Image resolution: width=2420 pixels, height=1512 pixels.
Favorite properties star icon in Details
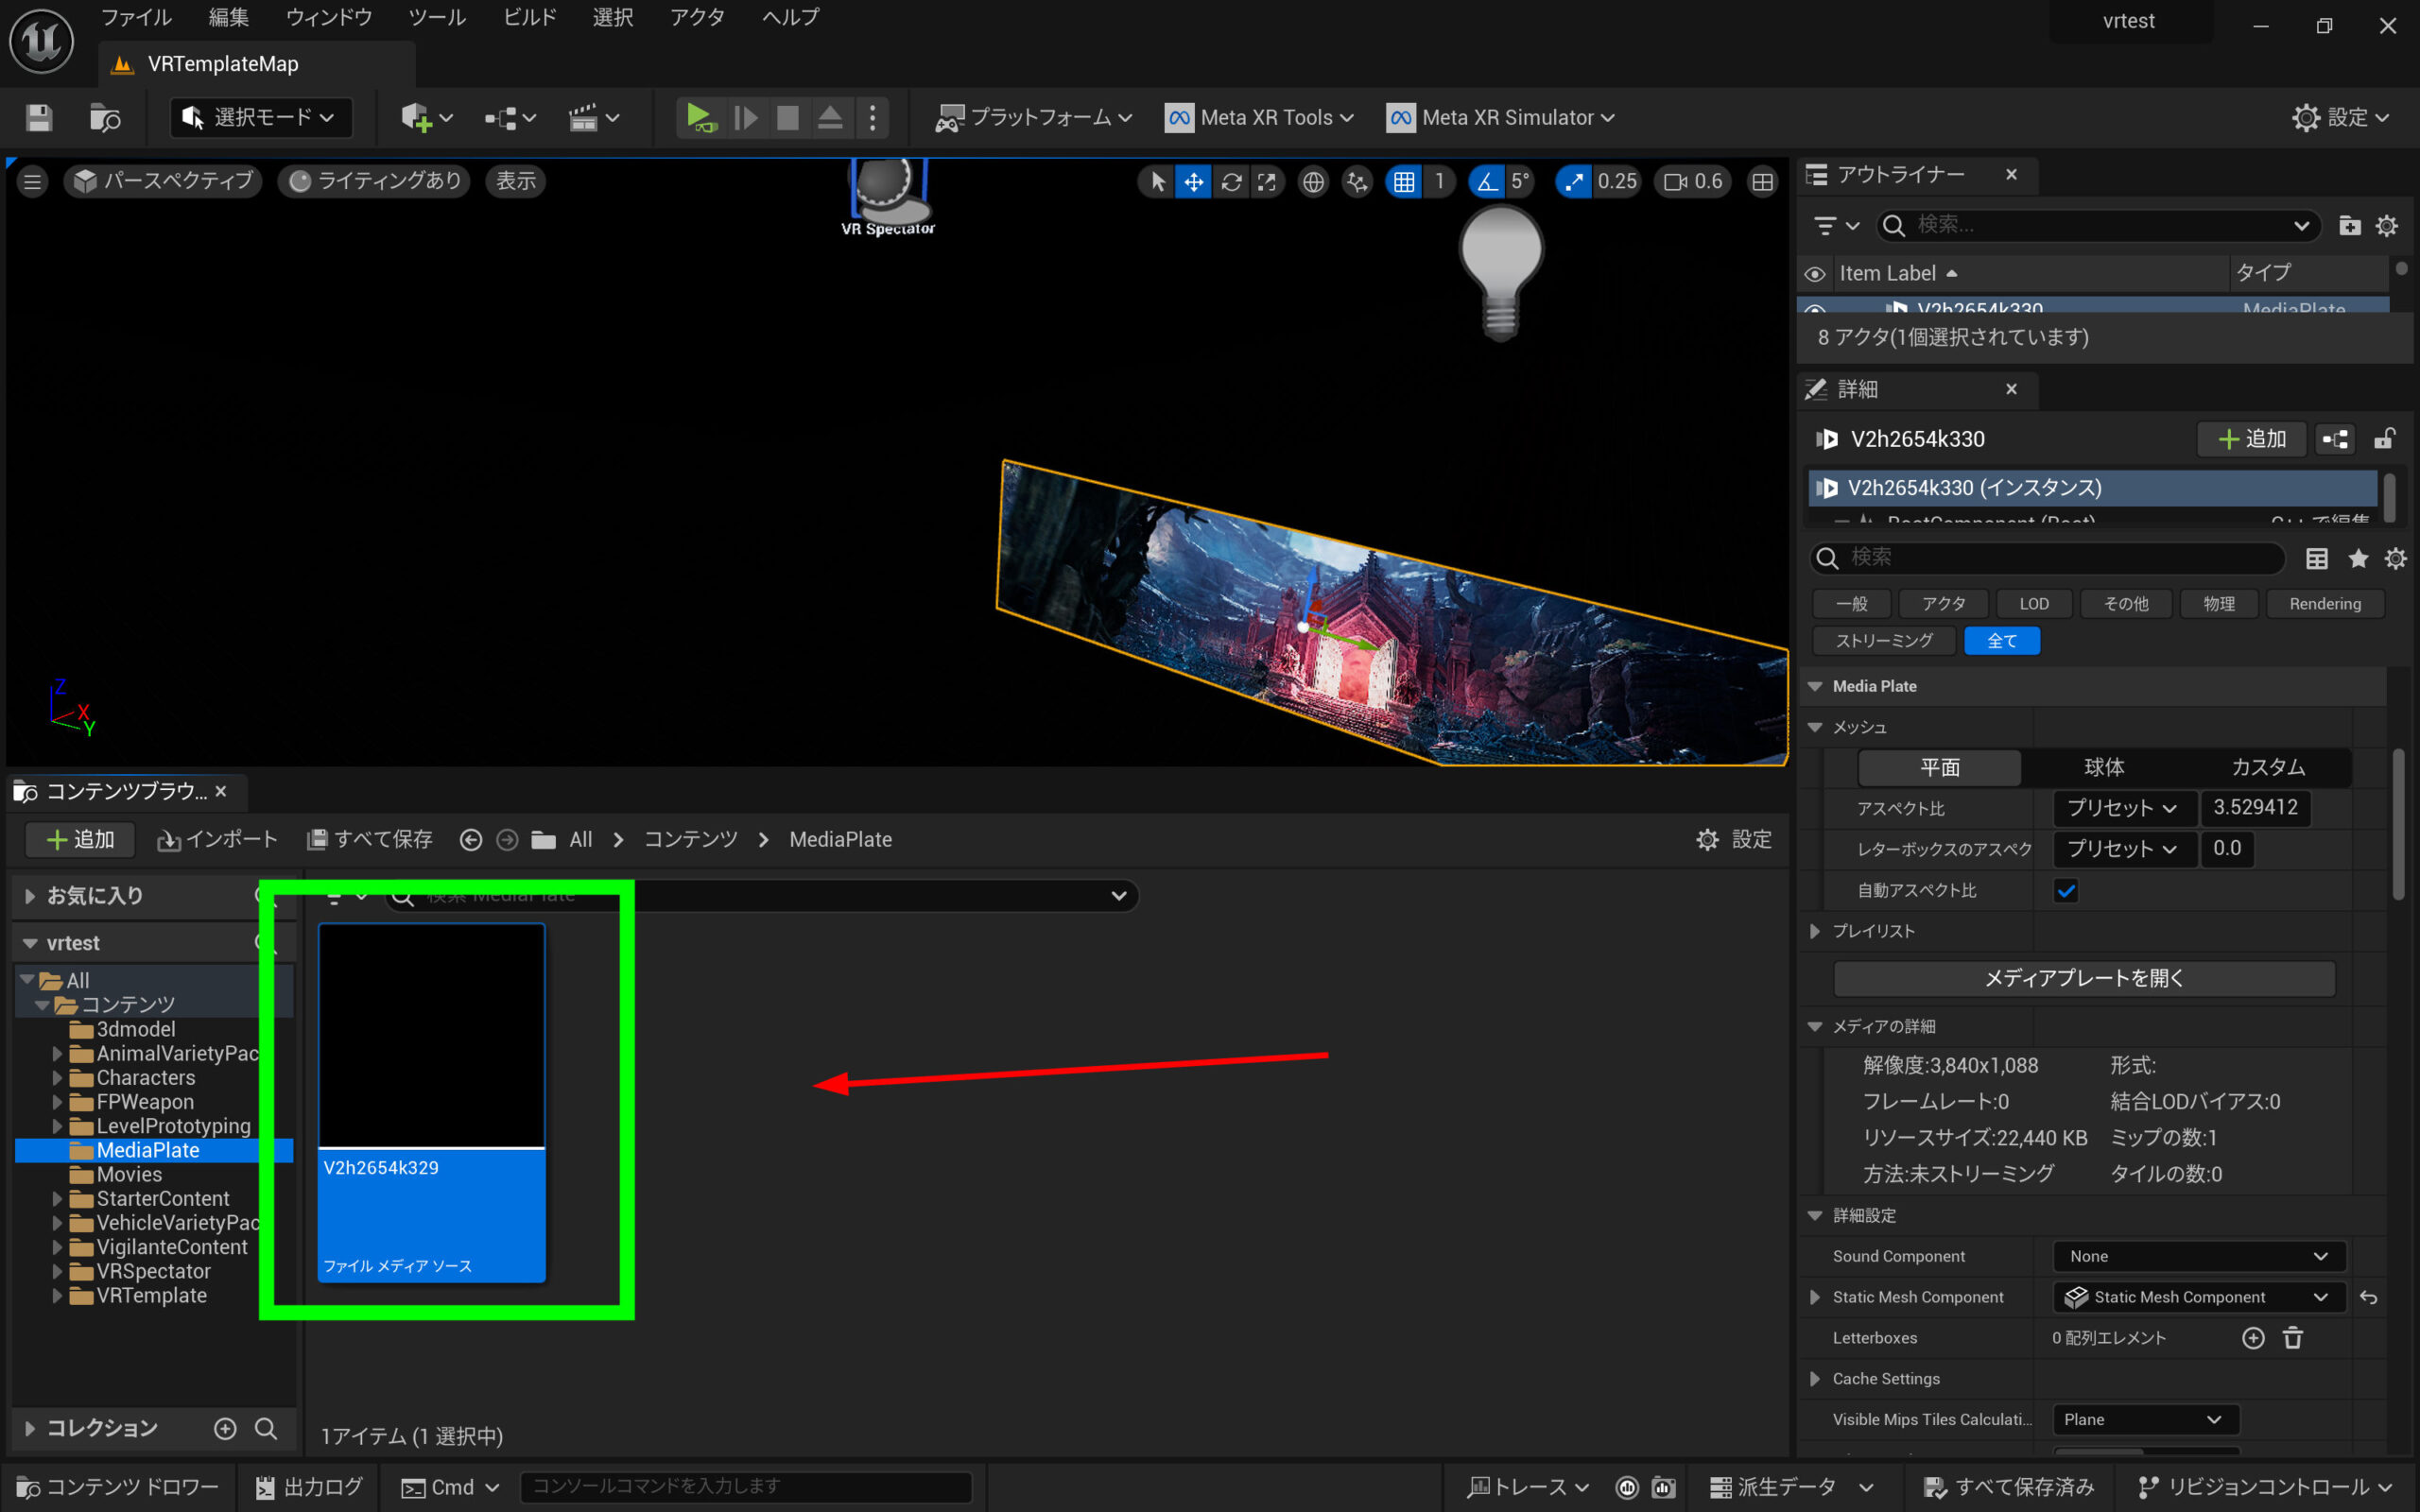pos(2358,558)
